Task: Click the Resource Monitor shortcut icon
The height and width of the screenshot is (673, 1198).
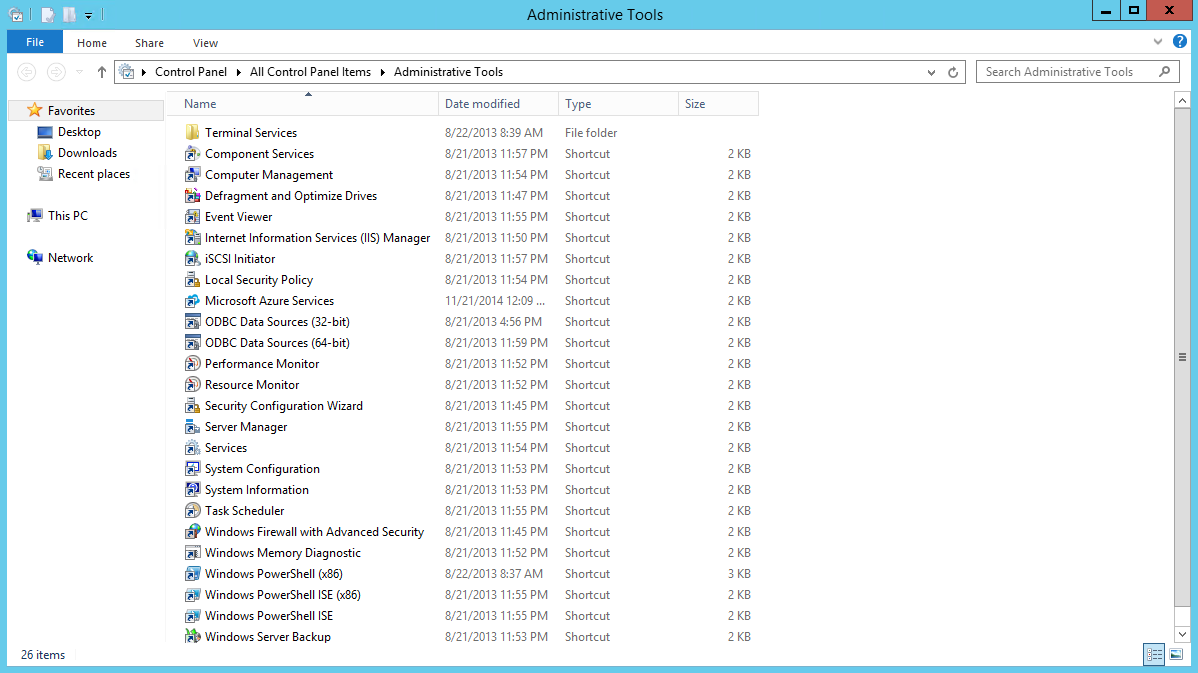Action: tap(193, 385)
